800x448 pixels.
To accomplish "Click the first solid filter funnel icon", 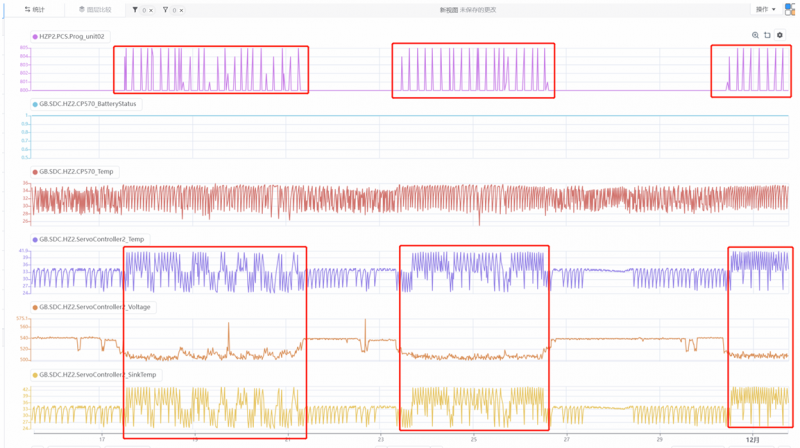I will point(135,10).
